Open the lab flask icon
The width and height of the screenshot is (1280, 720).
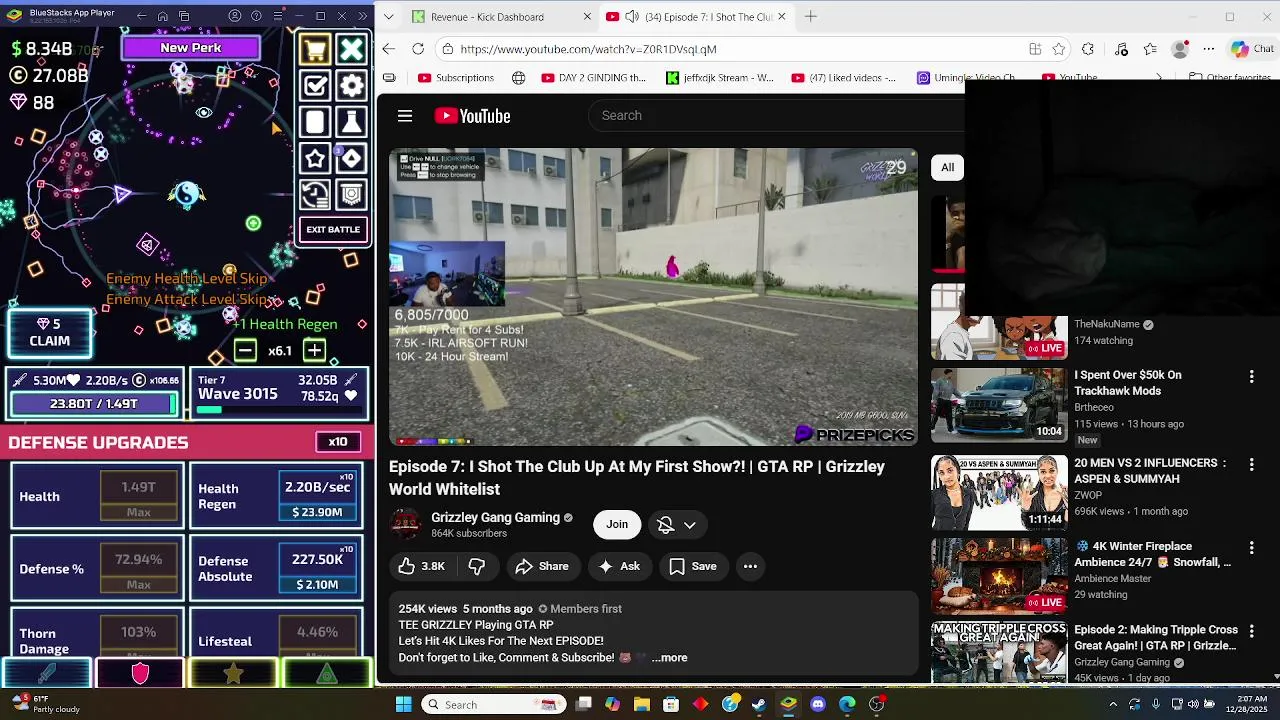pos(351,122)
